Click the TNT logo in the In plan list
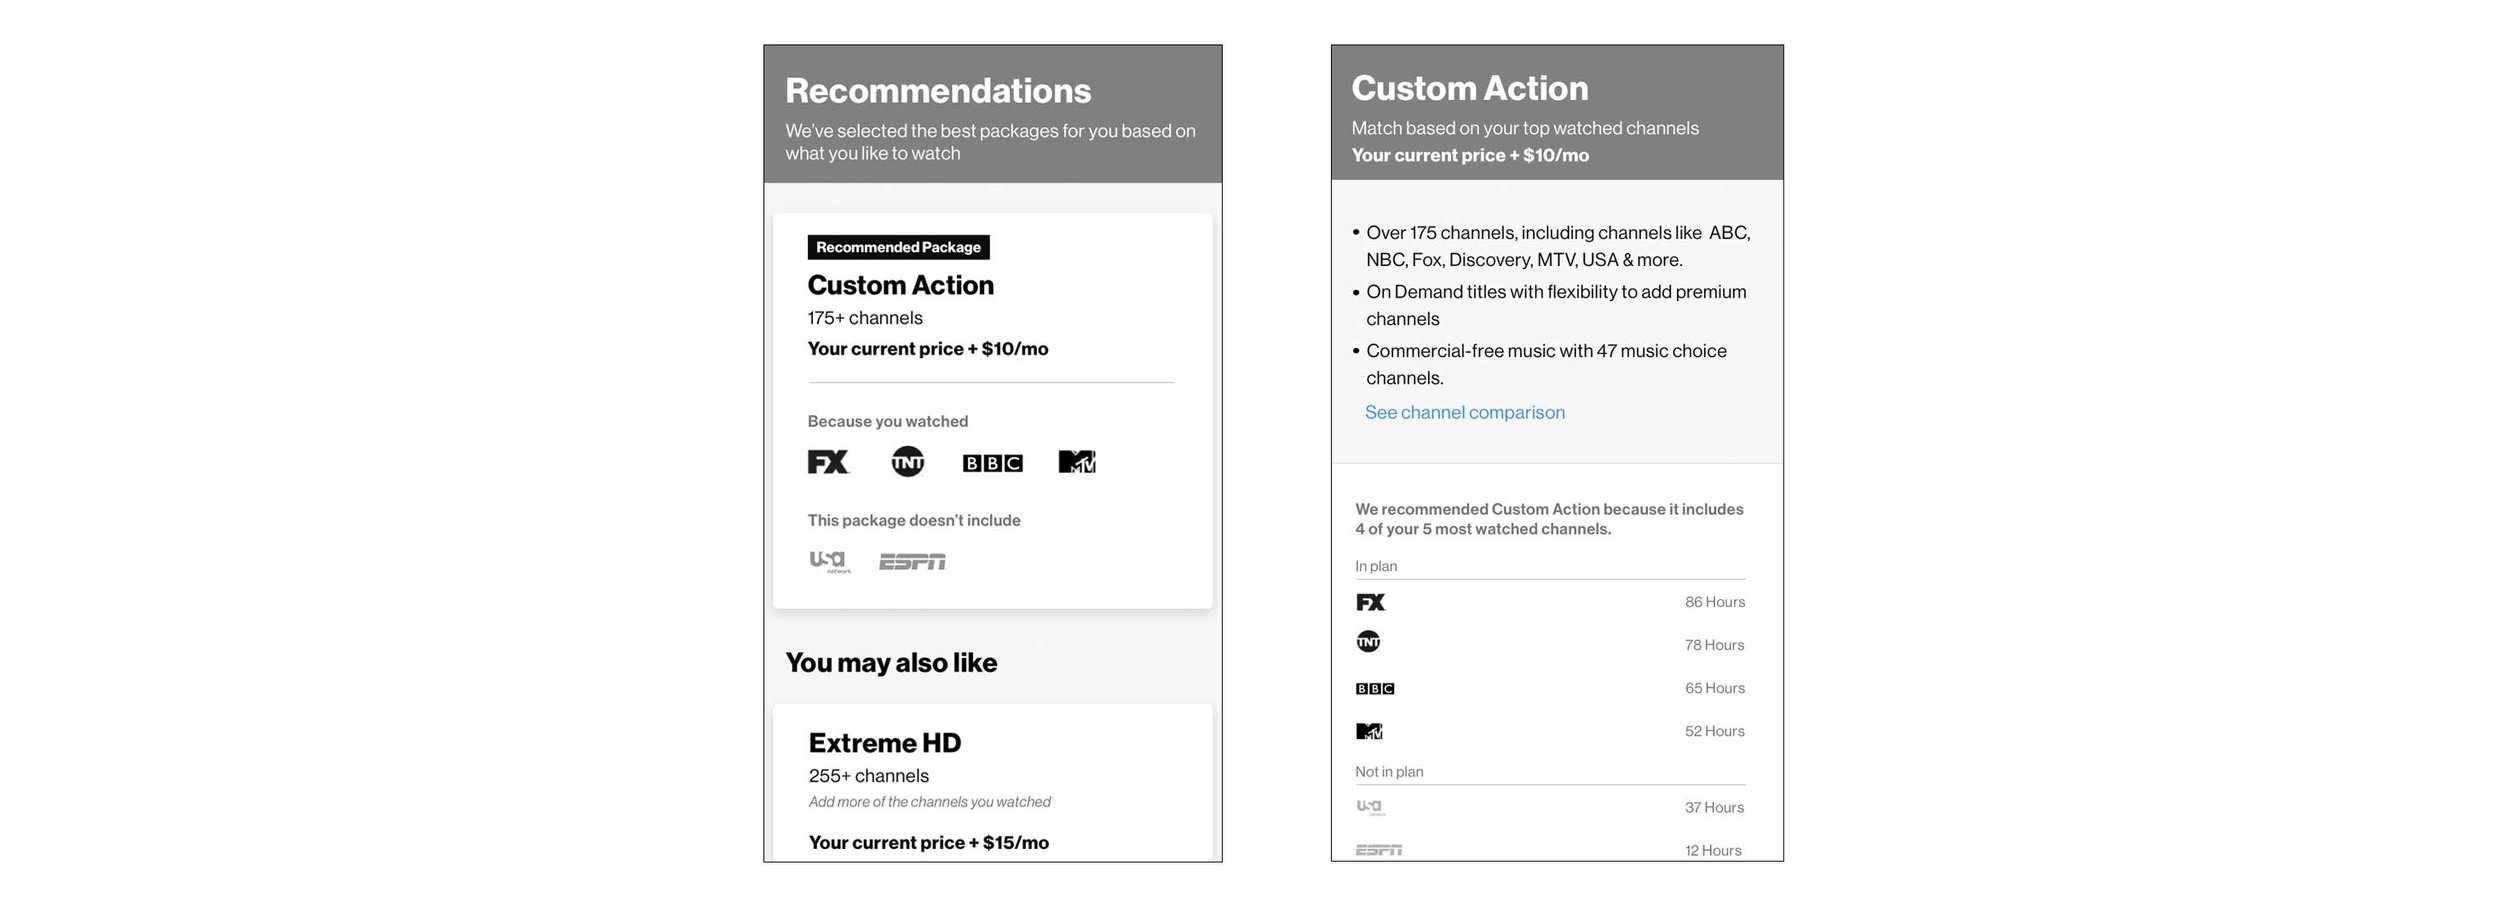Image resolution: width=2500 pixels, height=907 pixels. 1368,642
